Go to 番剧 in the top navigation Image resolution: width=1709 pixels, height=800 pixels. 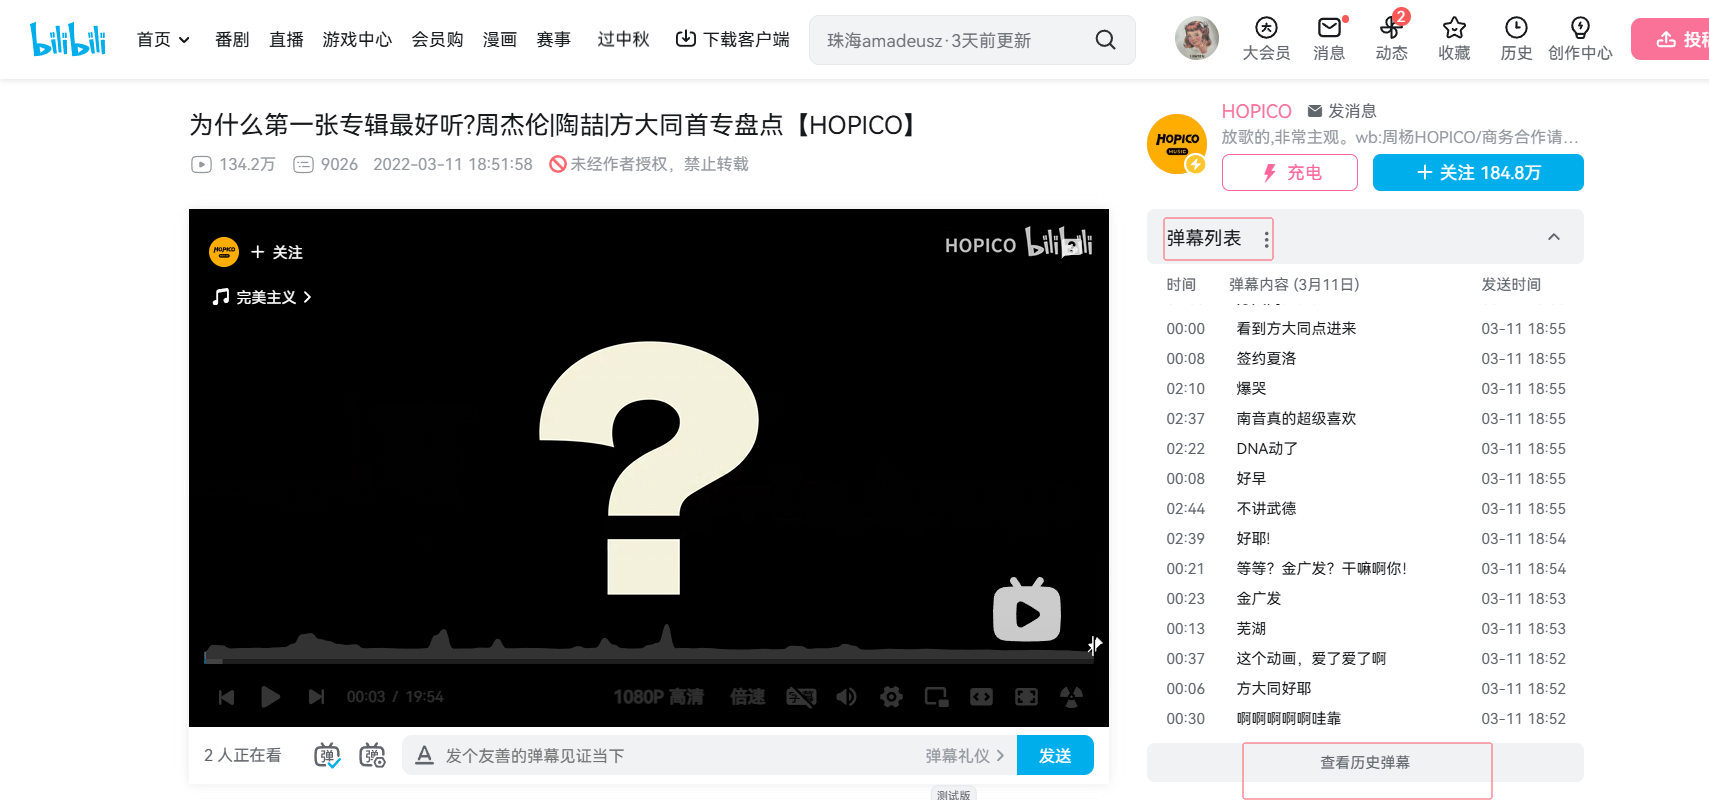pos(232,40)
